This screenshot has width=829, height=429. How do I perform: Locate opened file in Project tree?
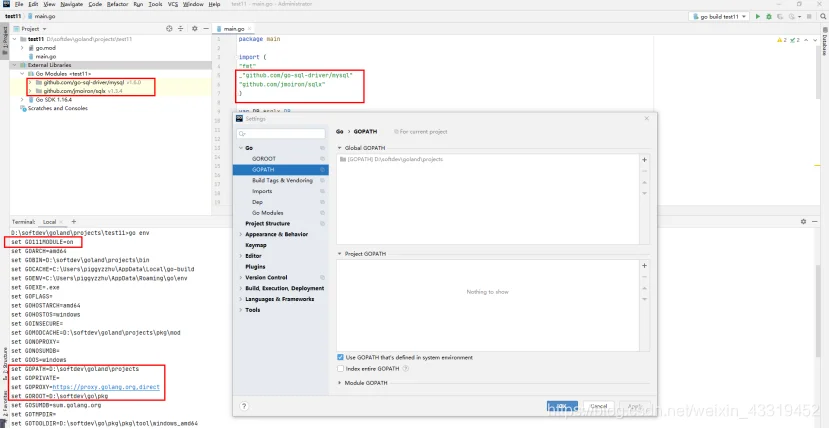(169, 29)
